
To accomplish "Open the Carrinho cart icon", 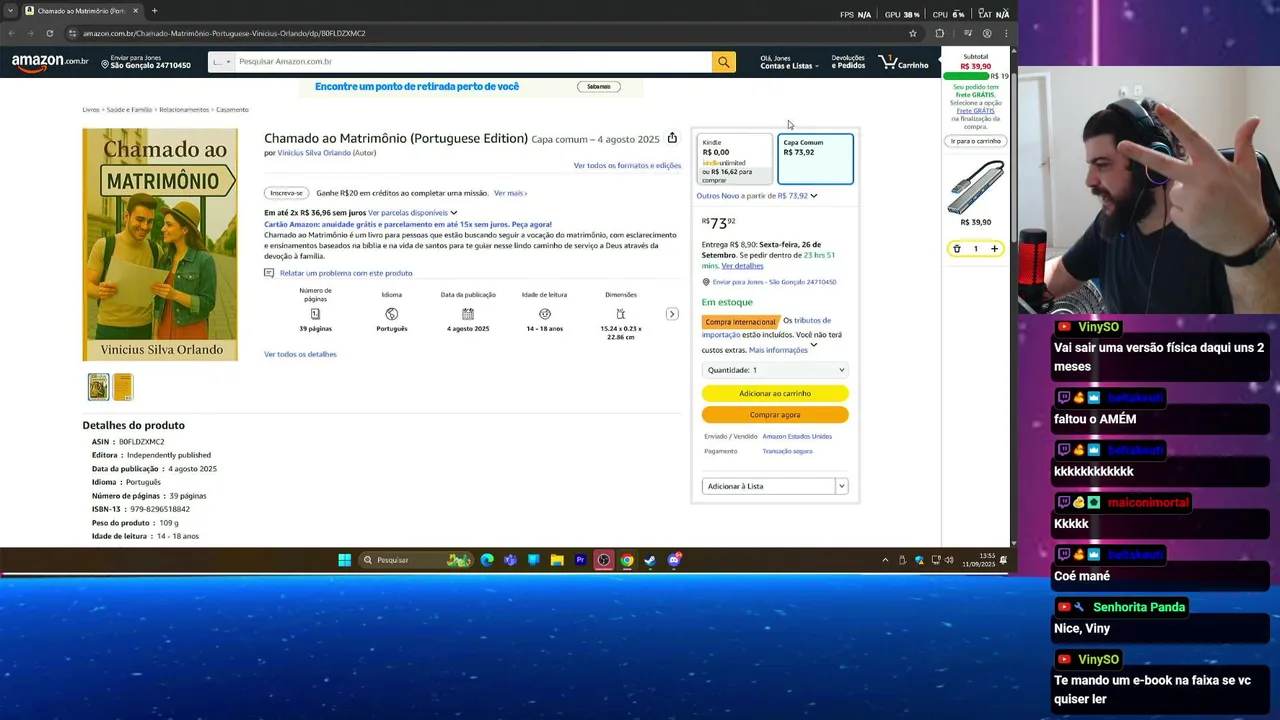I will tap(904, 62).
